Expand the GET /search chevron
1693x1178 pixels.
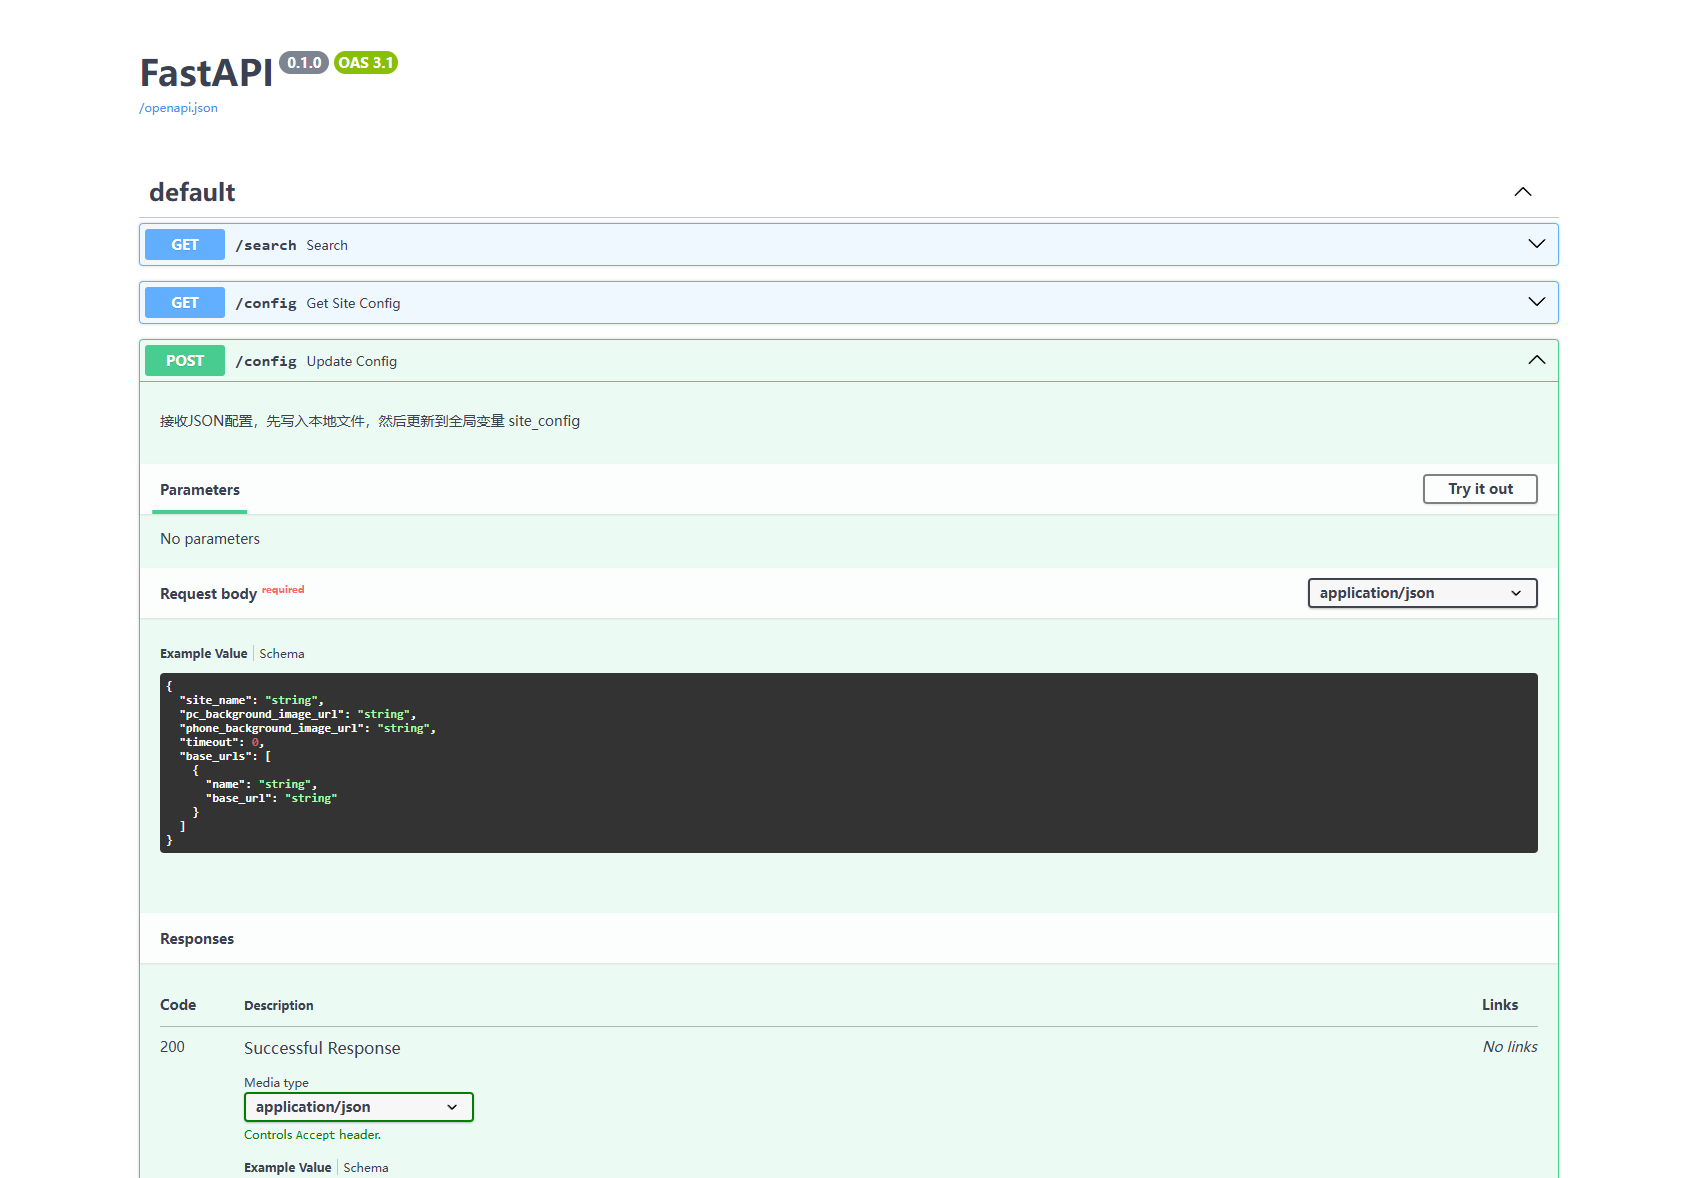[1536, 244]
